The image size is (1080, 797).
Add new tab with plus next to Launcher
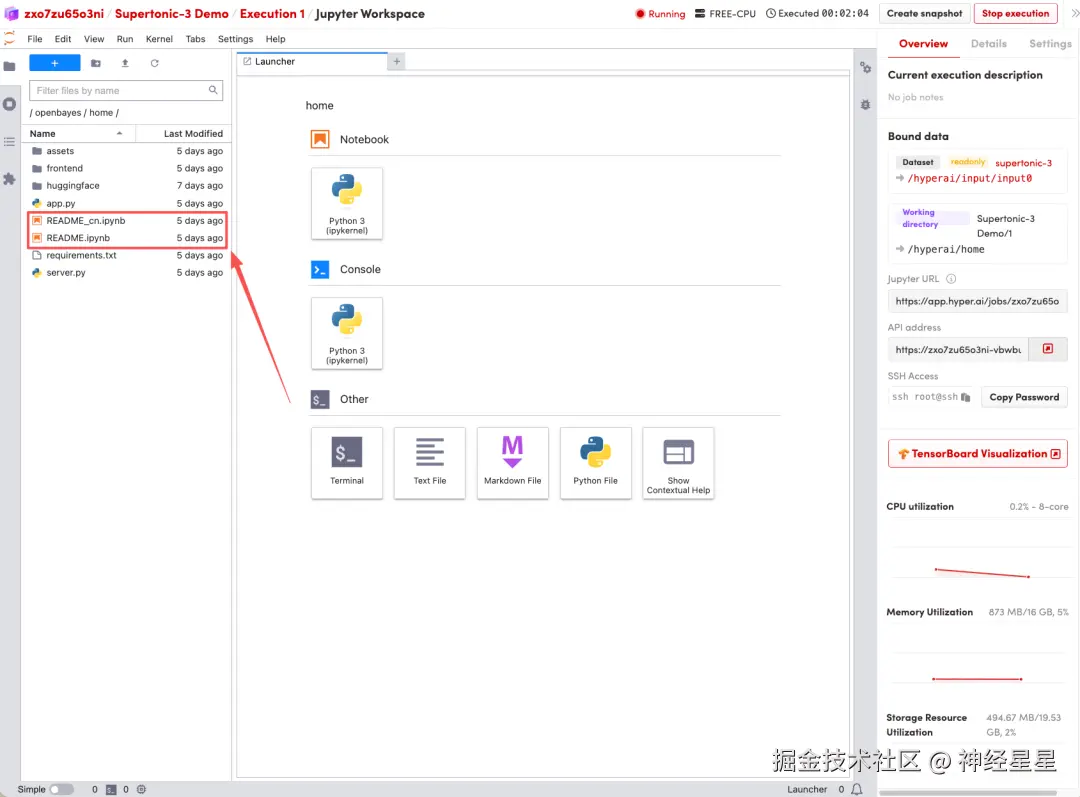point(397,61)
